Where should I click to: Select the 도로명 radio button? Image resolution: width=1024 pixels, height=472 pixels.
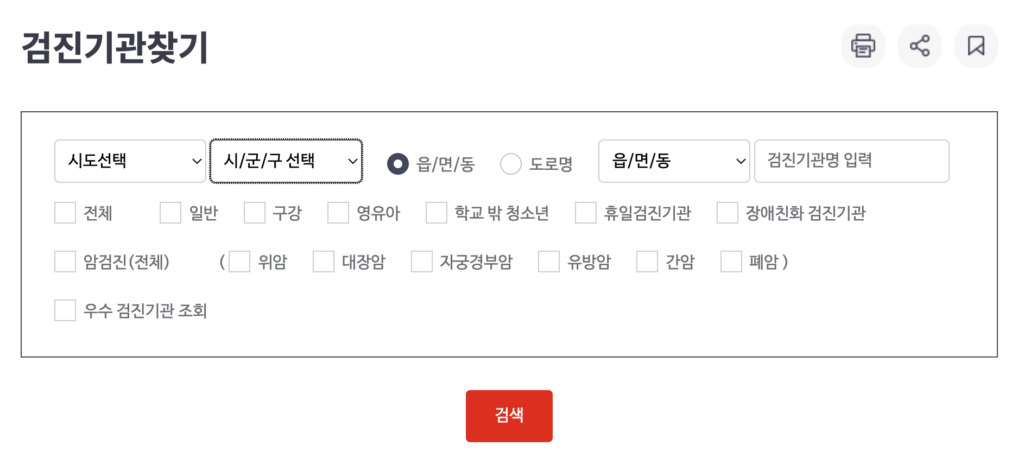(x=511, y=163)
